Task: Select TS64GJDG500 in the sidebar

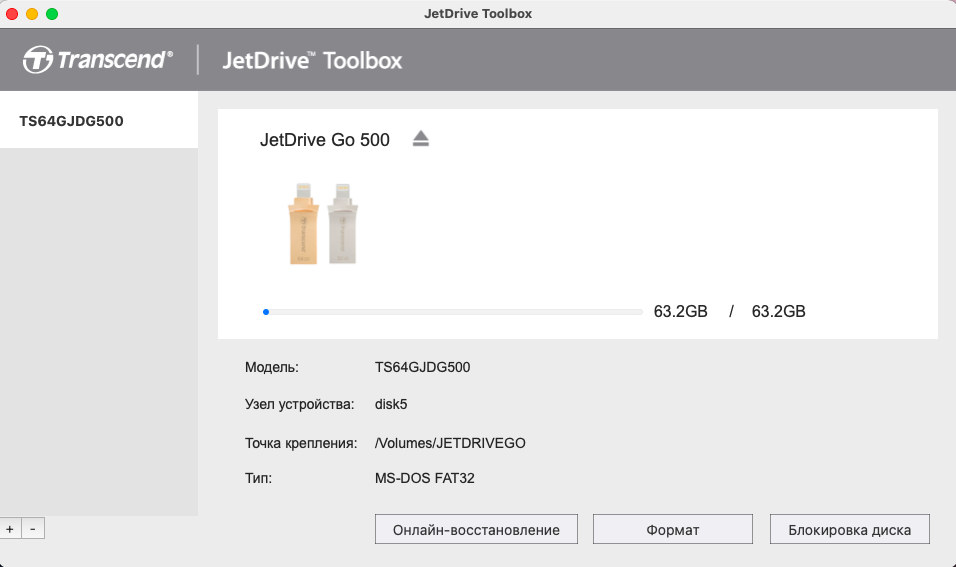Action: coord(99,121)
